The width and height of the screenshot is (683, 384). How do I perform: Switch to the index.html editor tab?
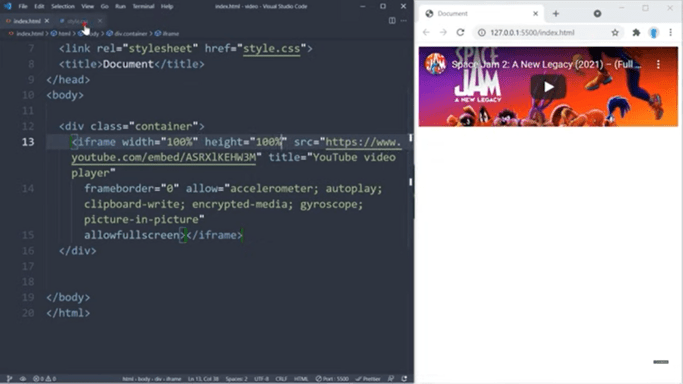pos(27,21)
